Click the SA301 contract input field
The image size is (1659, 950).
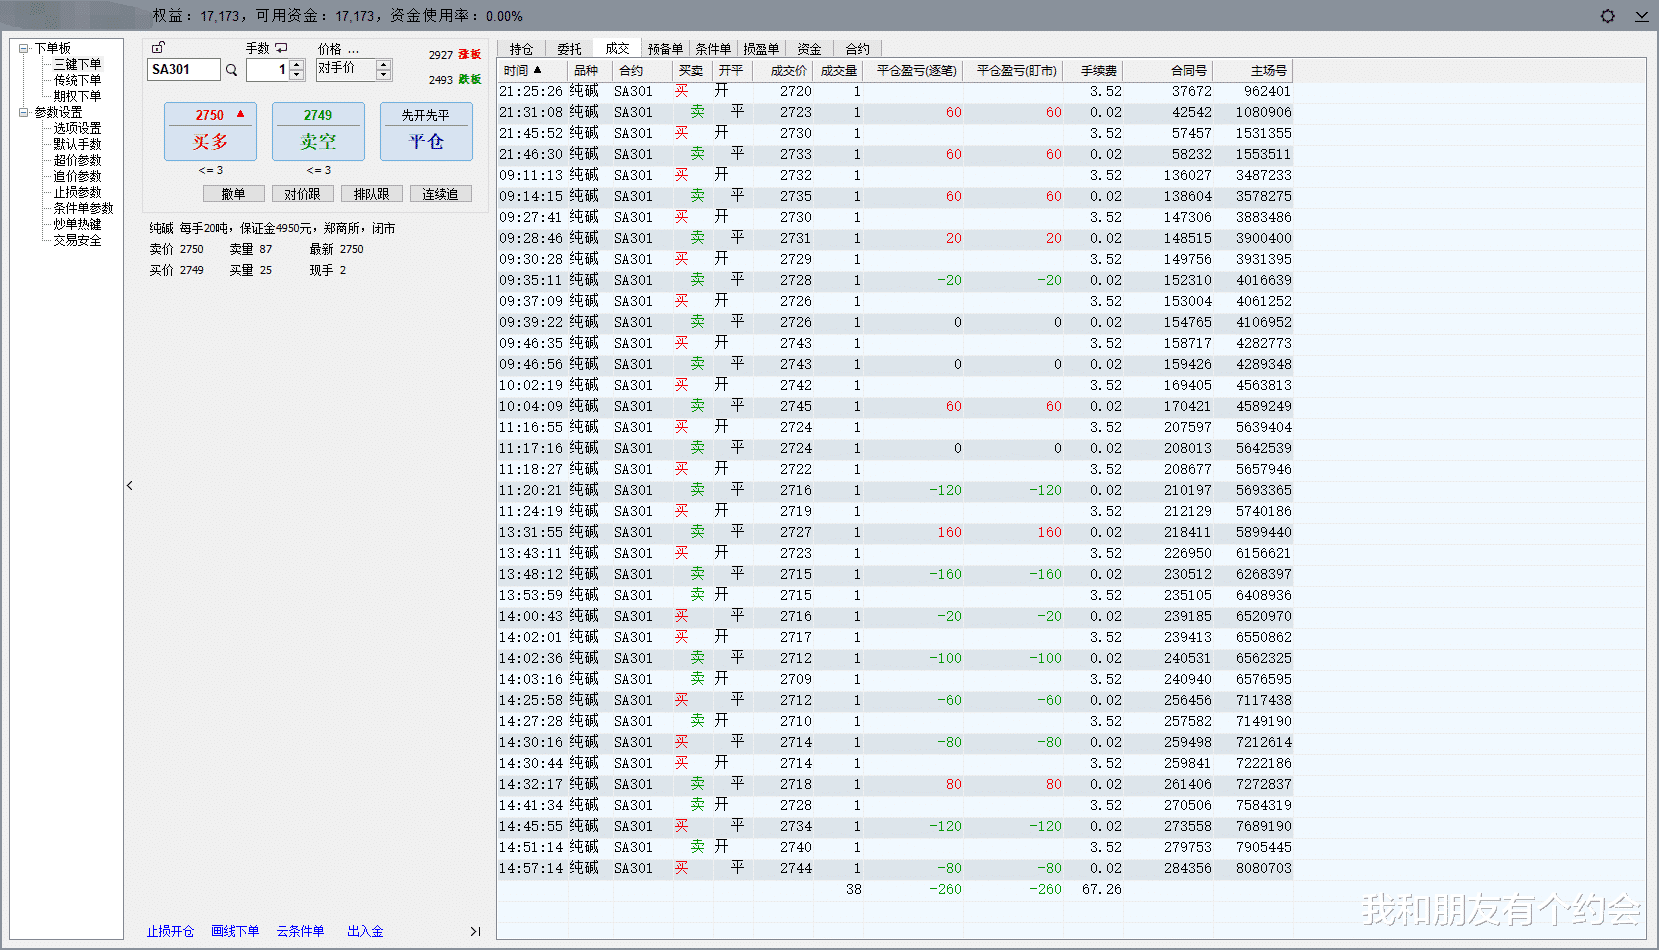pos(184,70)
